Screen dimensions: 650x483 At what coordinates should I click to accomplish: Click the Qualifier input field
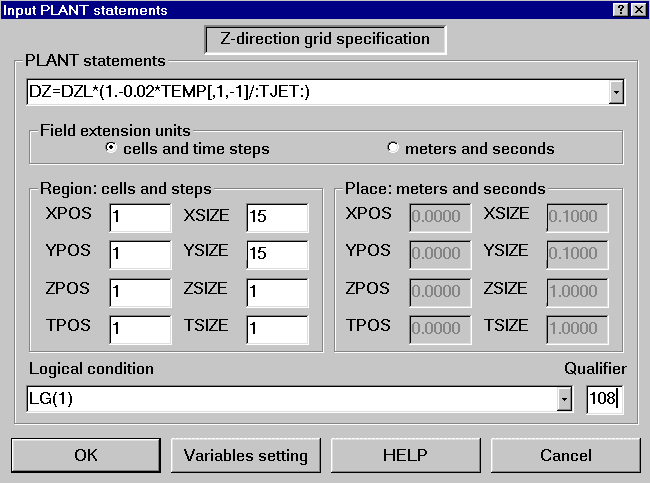coord(605,400)
